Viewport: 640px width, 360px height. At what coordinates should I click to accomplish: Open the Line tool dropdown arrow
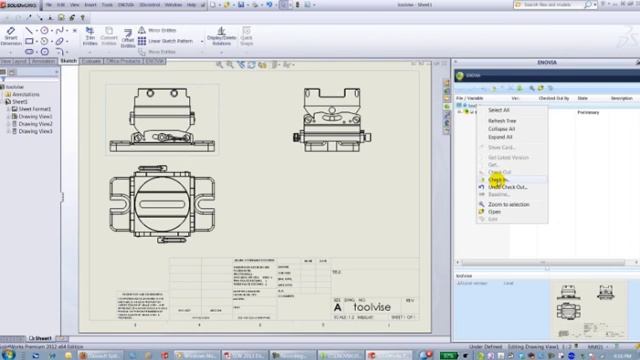(x=36, y=31)
